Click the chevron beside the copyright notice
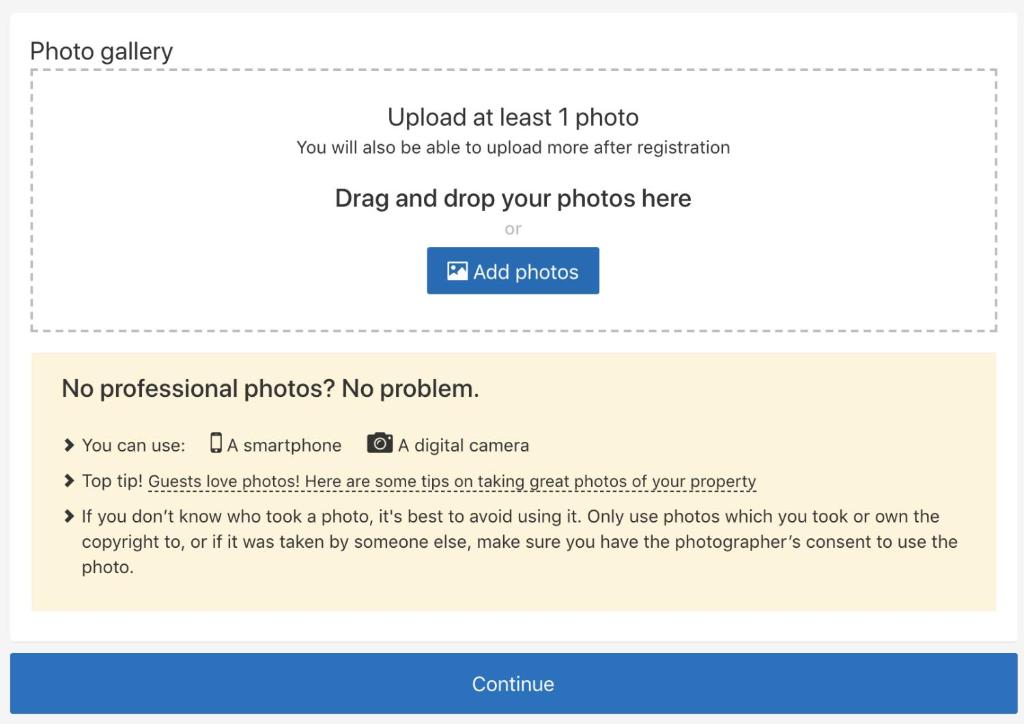The width and height of the screenshot is (1024, 724). (69, 516)
